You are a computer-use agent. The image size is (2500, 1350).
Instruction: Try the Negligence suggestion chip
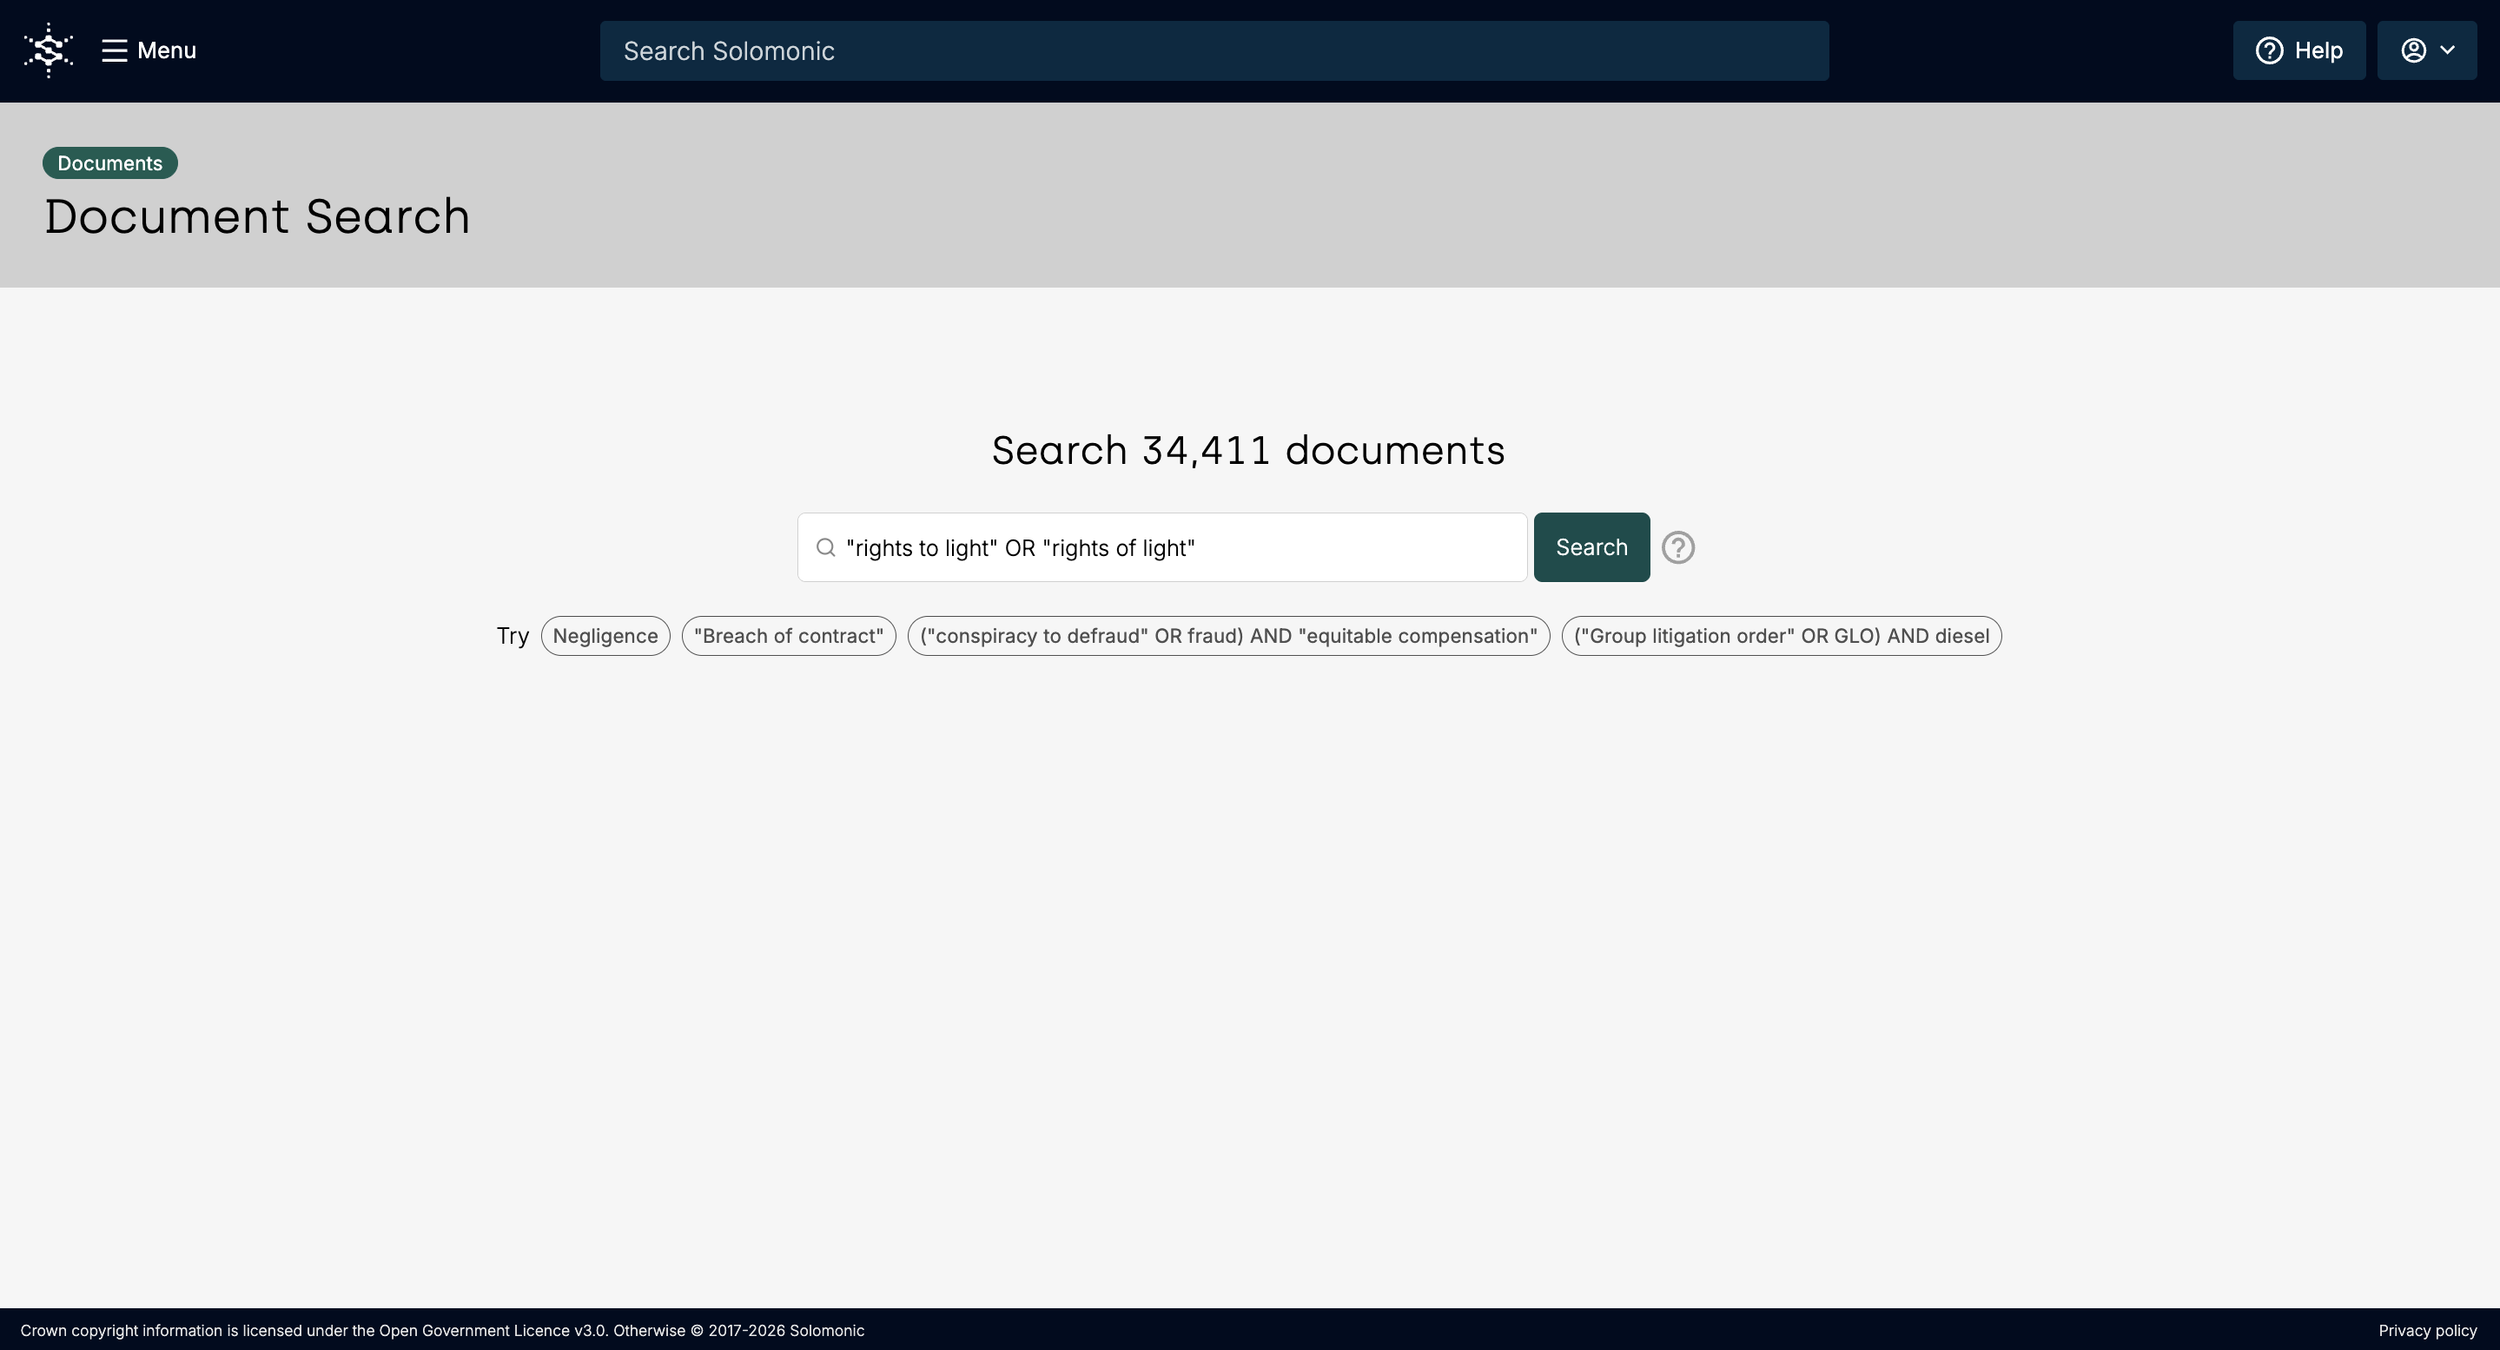[605, 636]
